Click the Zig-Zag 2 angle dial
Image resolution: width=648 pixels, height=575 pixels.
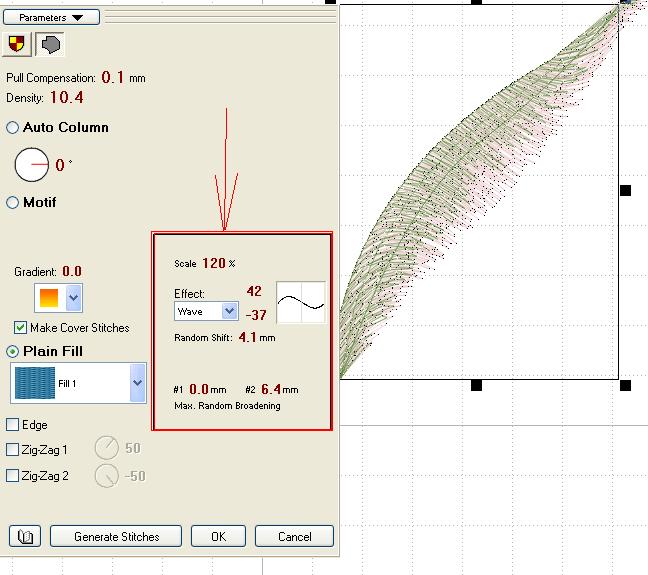tap(107, 476)
